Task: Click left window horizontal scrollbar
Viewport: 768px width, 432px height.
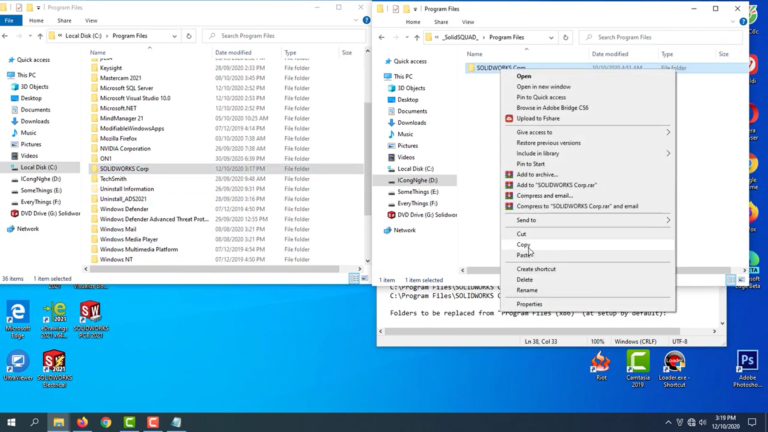Action: pyautogui.click(x=214, y=269)
